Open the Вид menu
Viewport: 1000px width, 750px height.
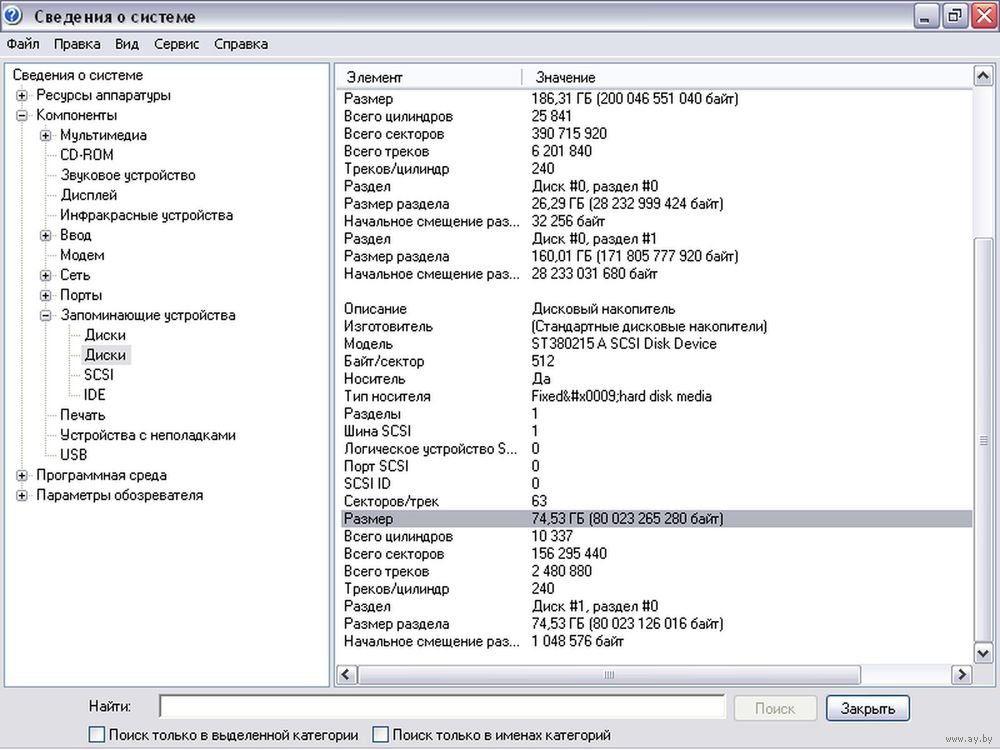pos(127,44)
